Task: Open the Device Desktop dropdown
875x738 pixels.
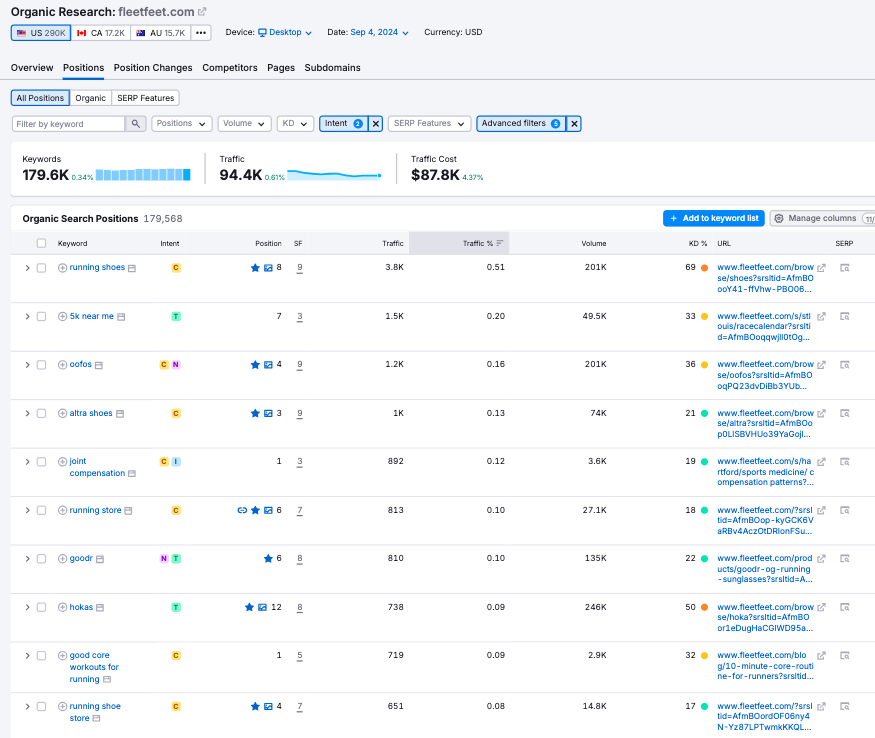Action: [x=285, y=32]
